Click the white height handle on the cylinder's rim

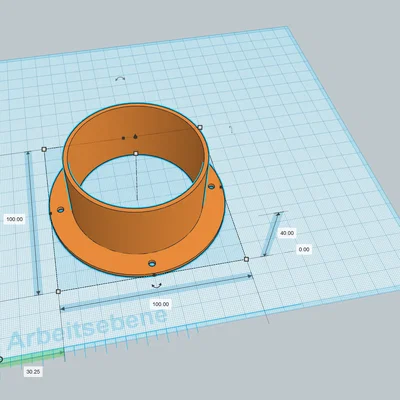pos(136,153)
